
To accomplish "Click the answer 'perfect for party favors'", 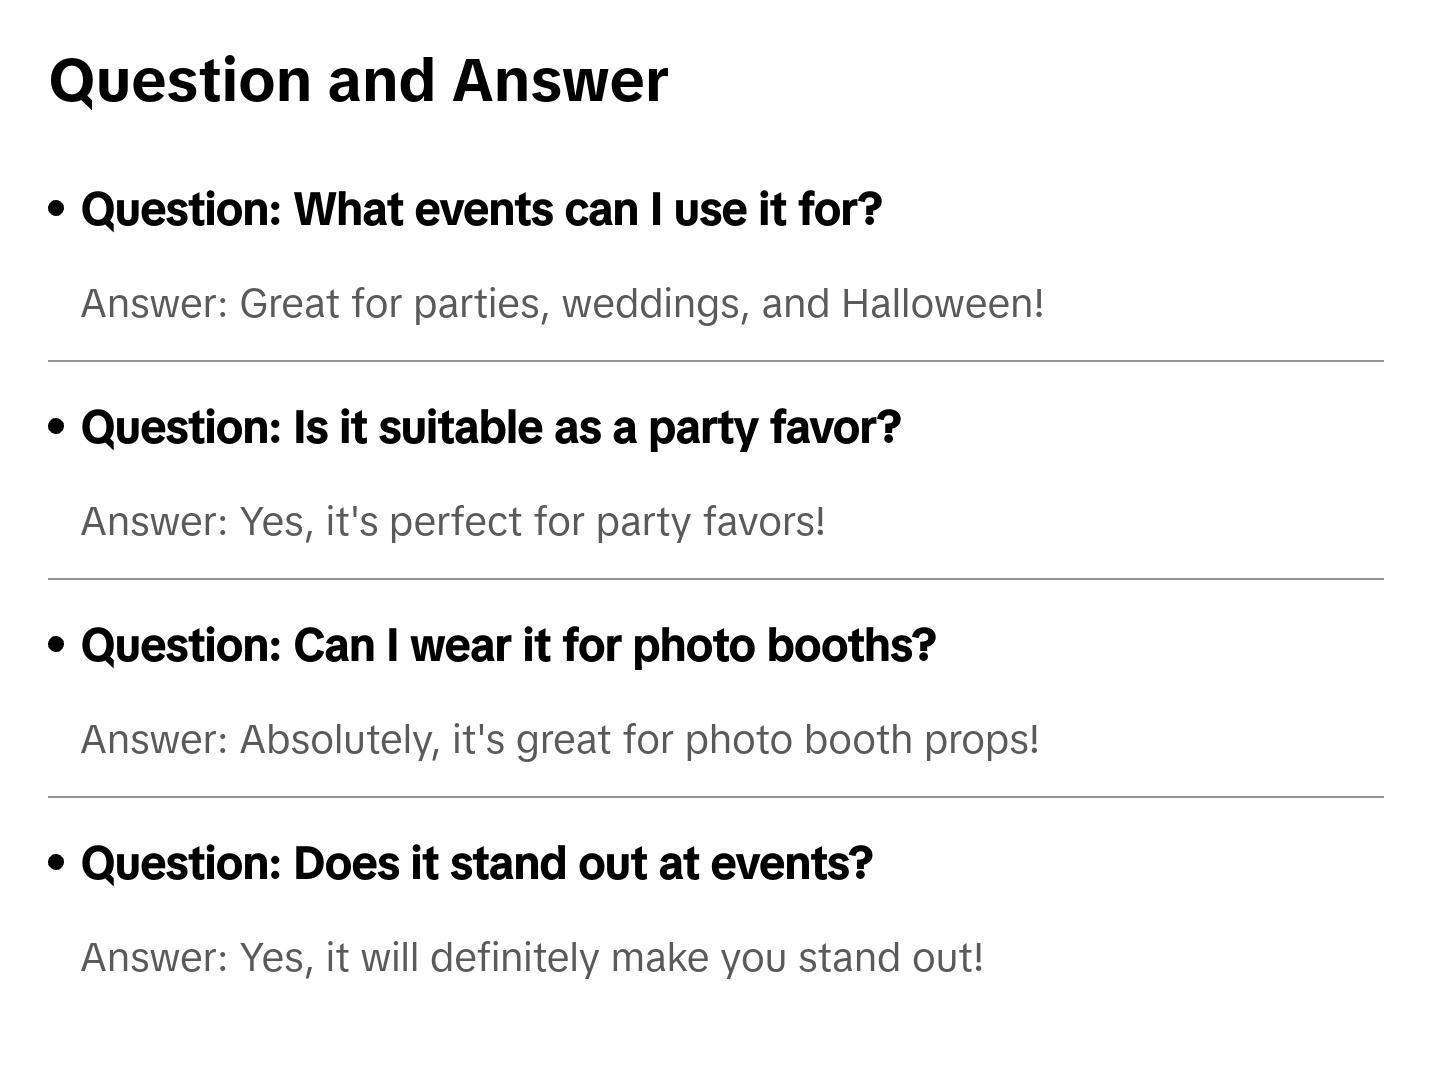I will tap(453, 522).
